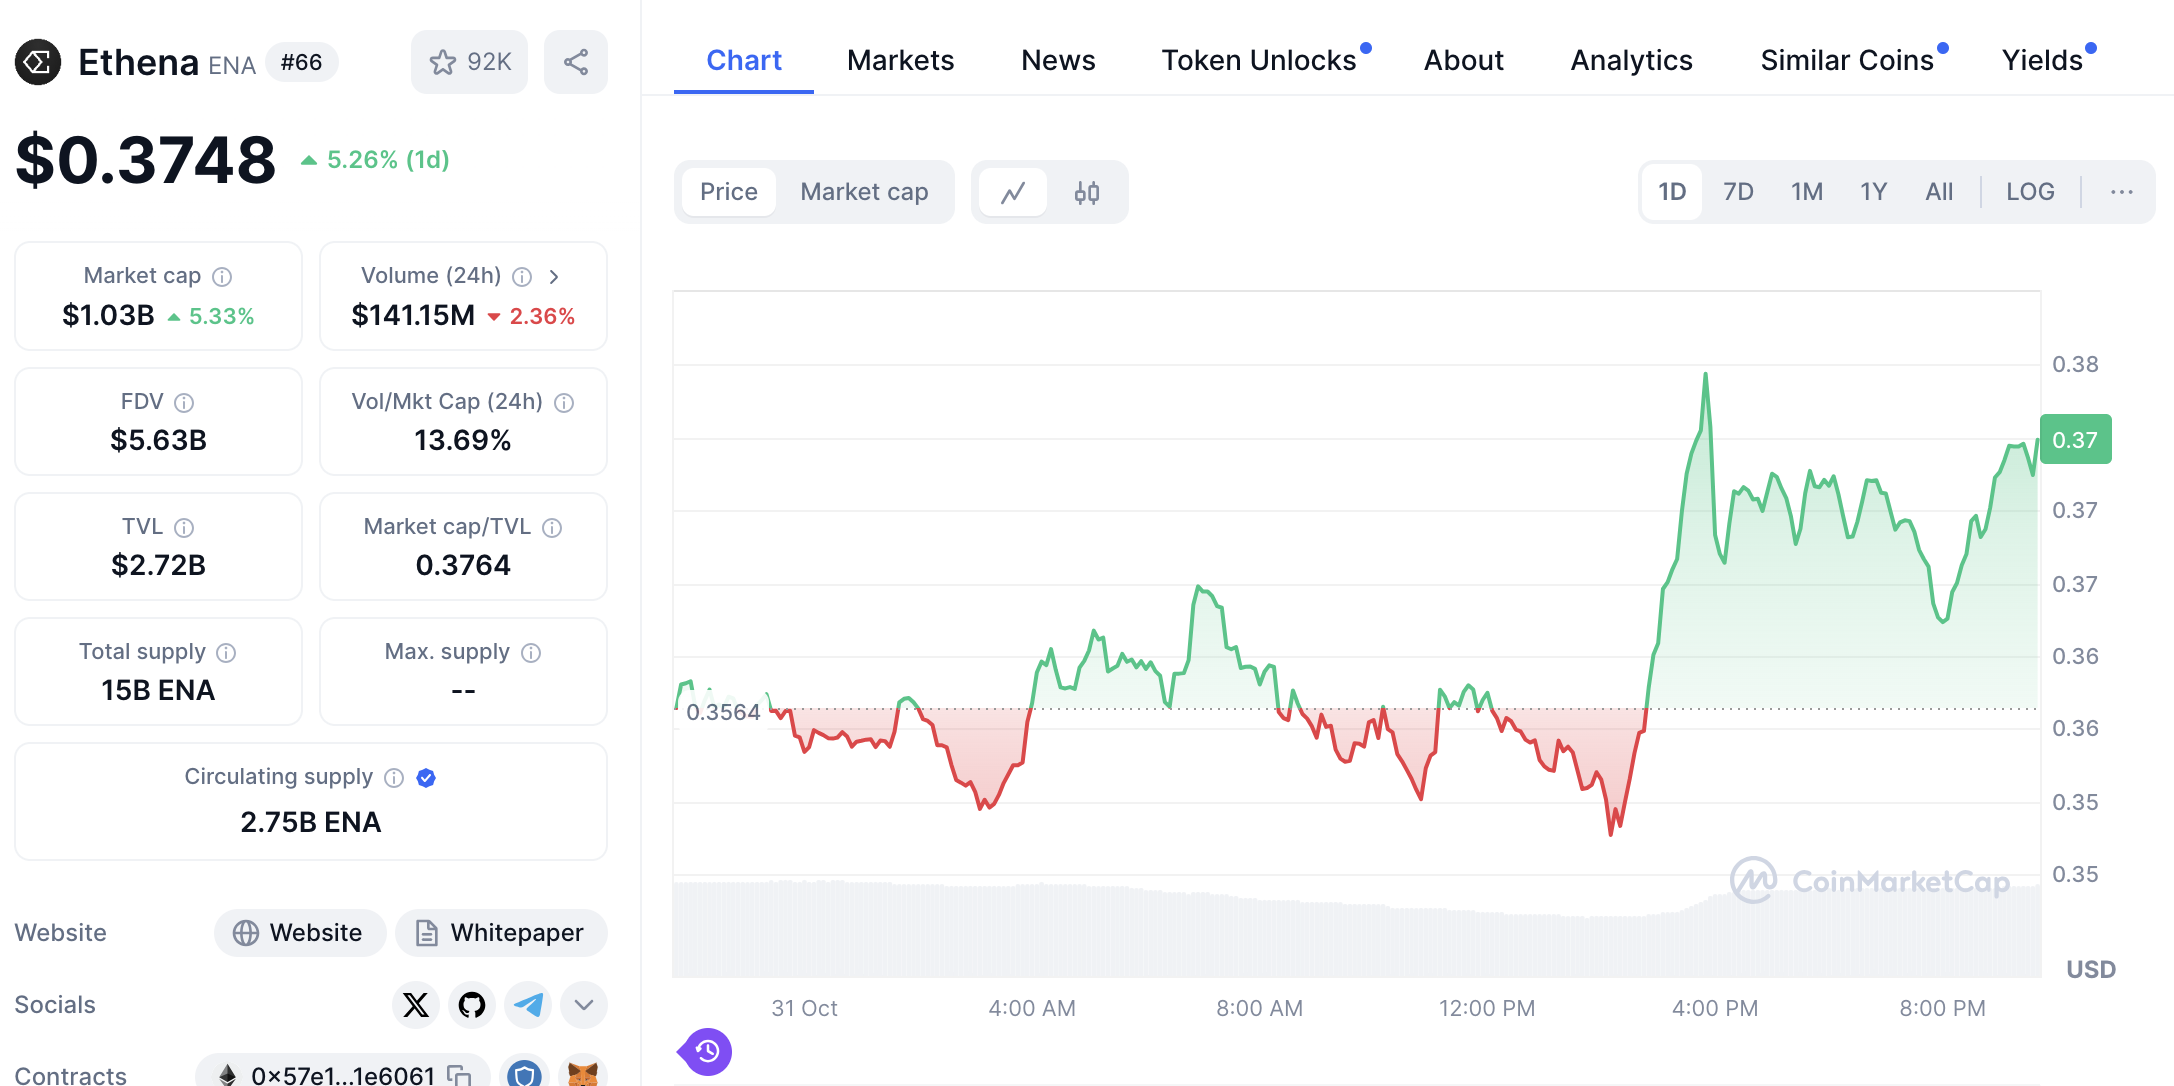This screenshot has height=1086, width=2174.
Task: Open the Token Unlocks tab
Action: (x=1259, y=60)
